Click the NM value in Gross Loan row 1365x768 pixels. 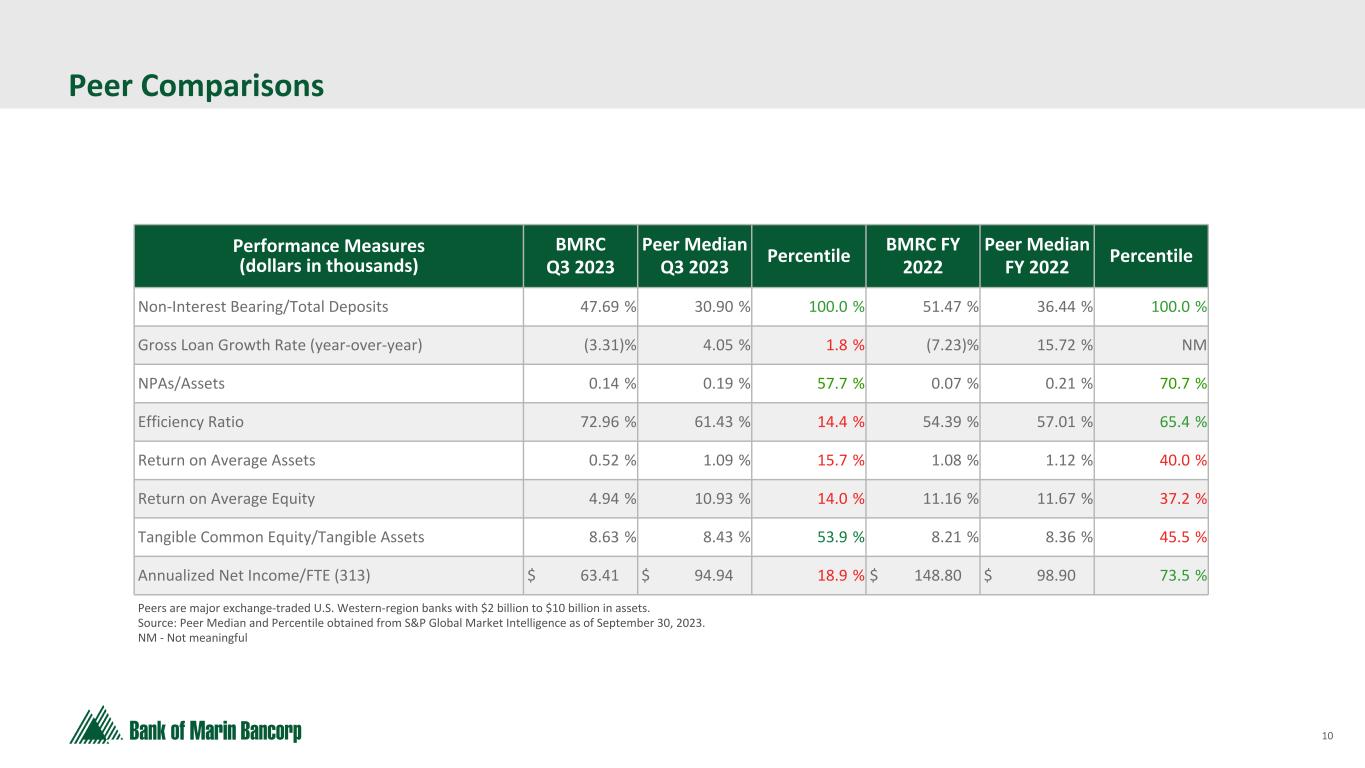click(1194, 346)
